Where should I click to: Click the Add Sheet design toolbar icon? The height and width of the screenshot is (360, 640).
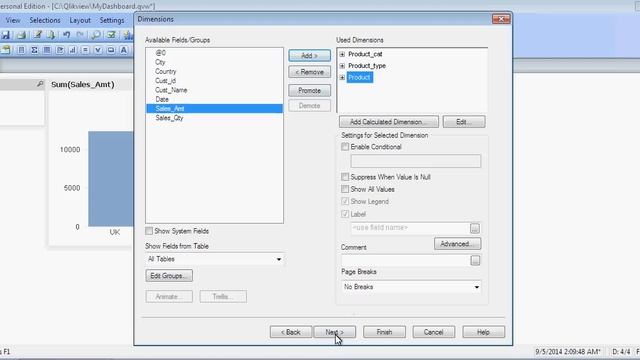[6, 50]
